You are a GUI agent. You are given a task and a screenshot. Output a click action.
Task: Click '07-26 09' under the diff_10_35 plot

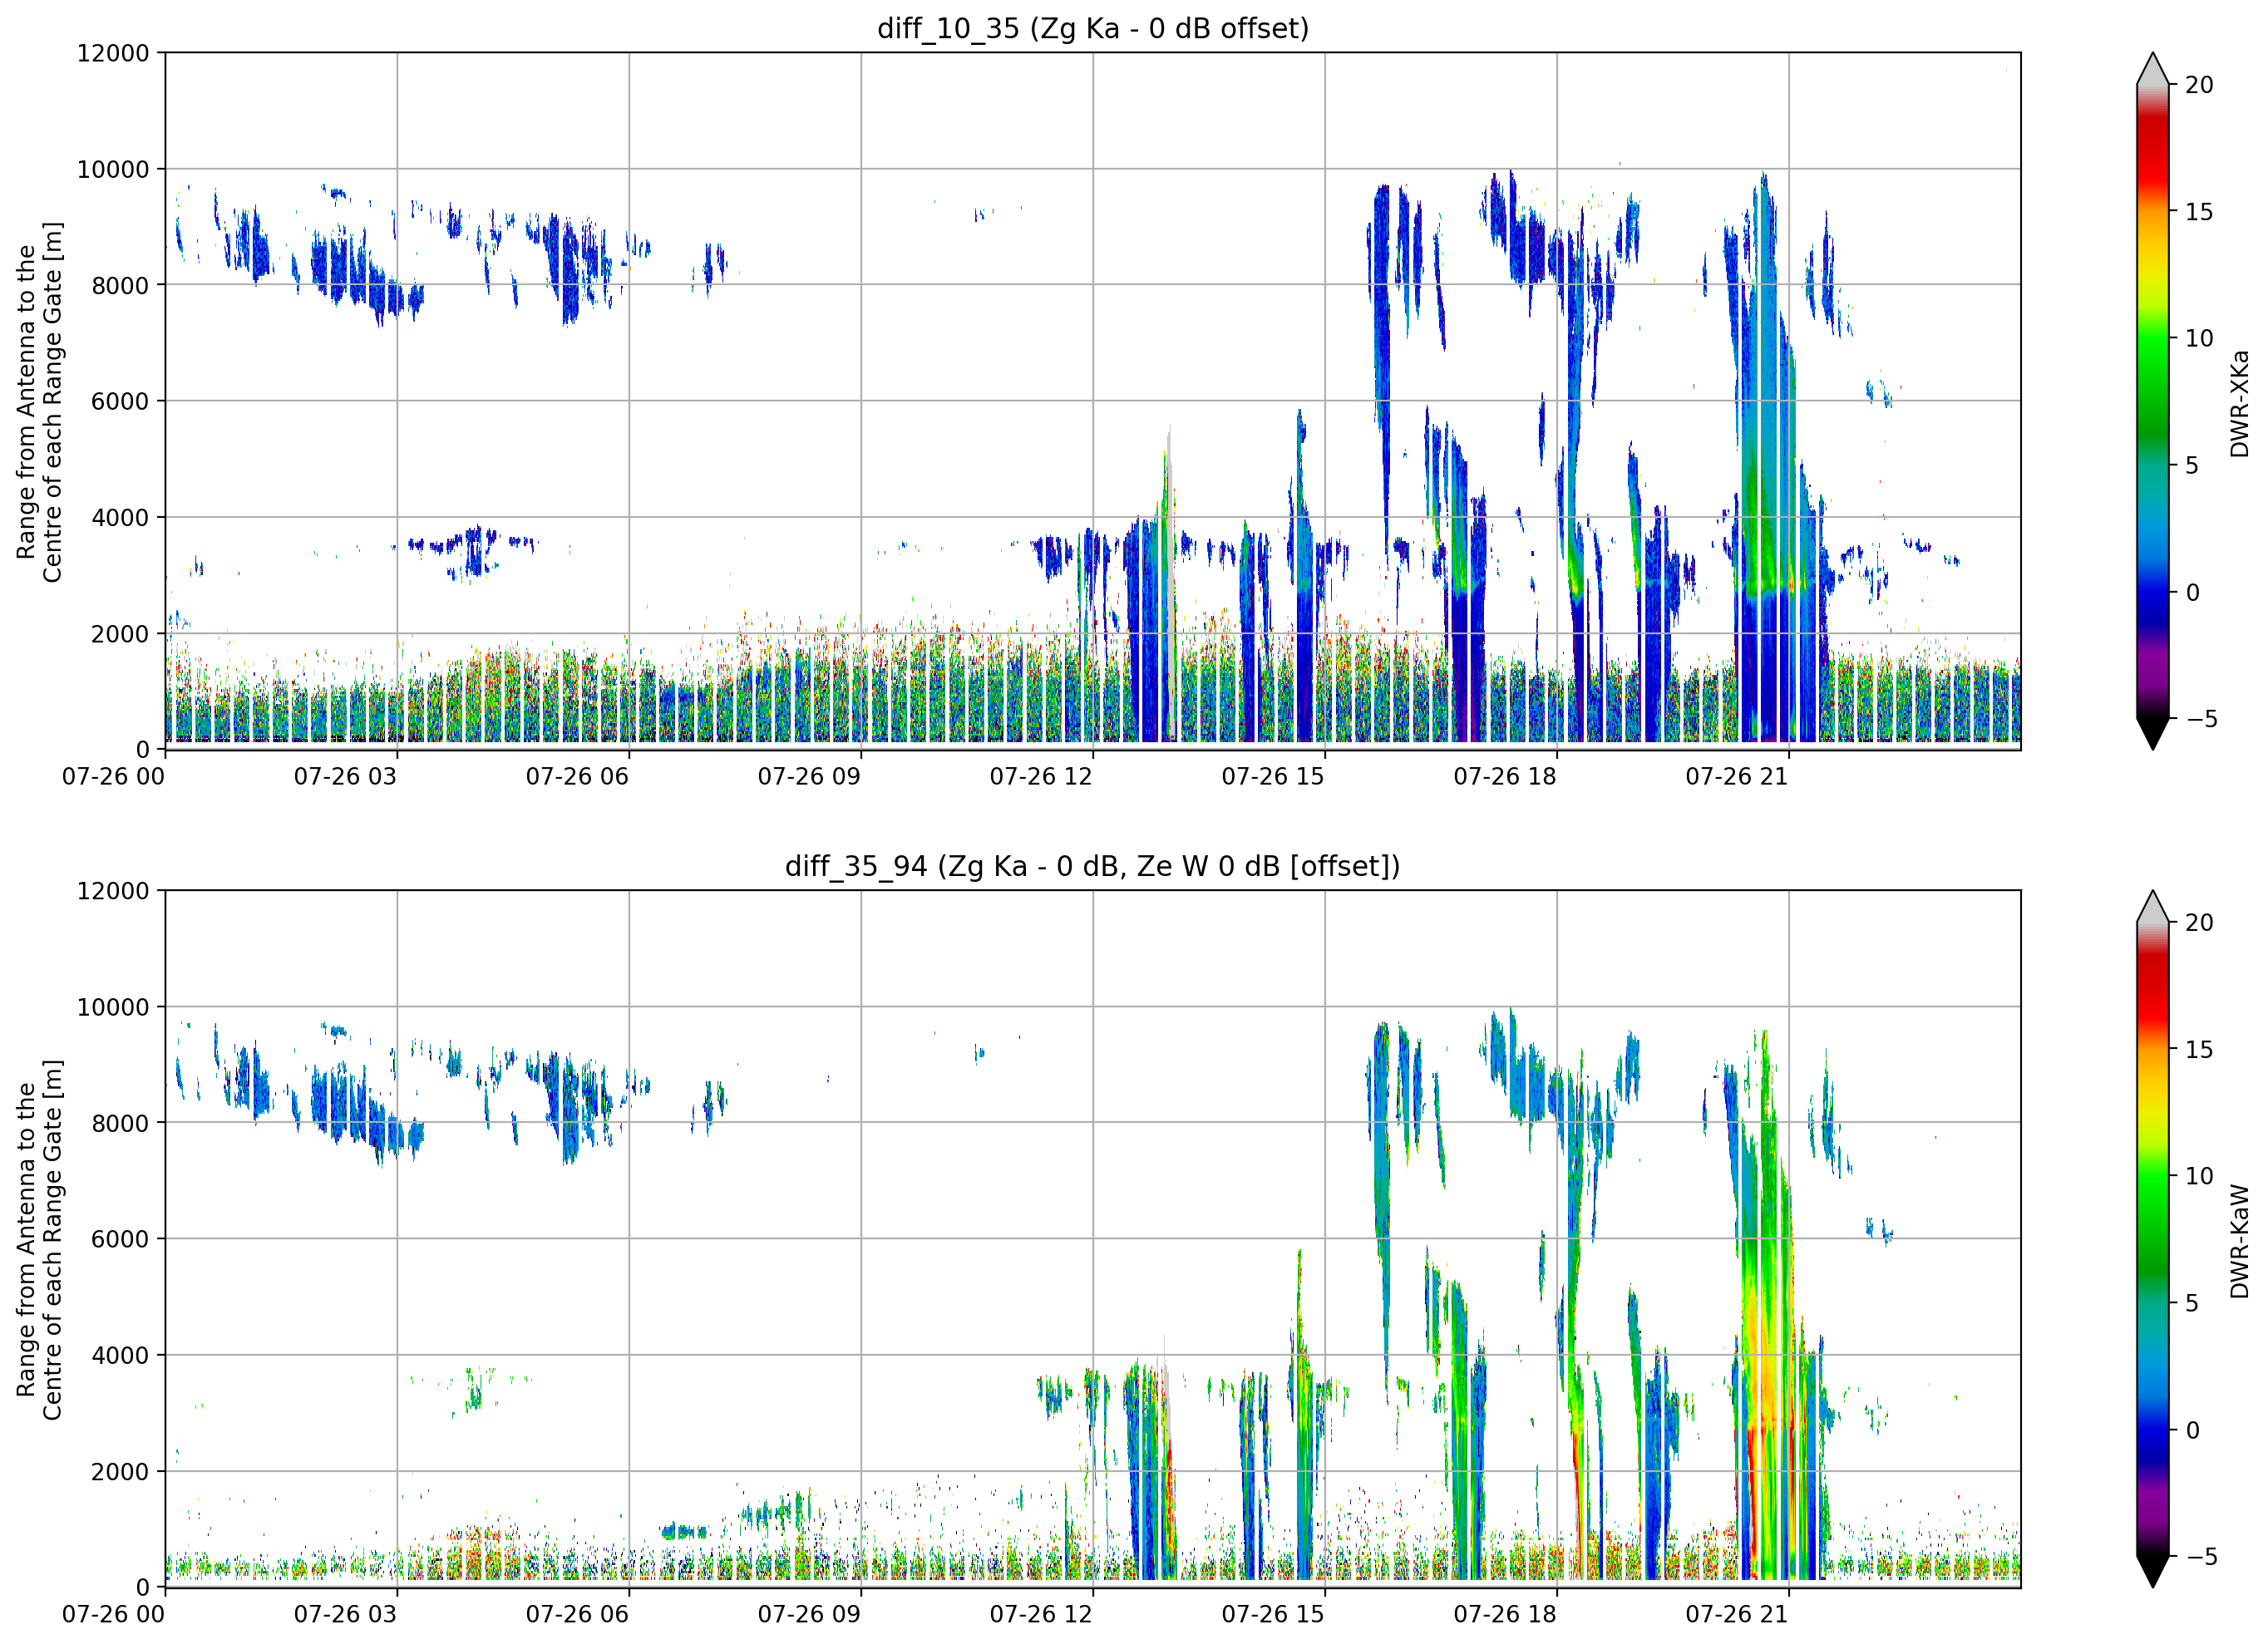tap(809, 777)
